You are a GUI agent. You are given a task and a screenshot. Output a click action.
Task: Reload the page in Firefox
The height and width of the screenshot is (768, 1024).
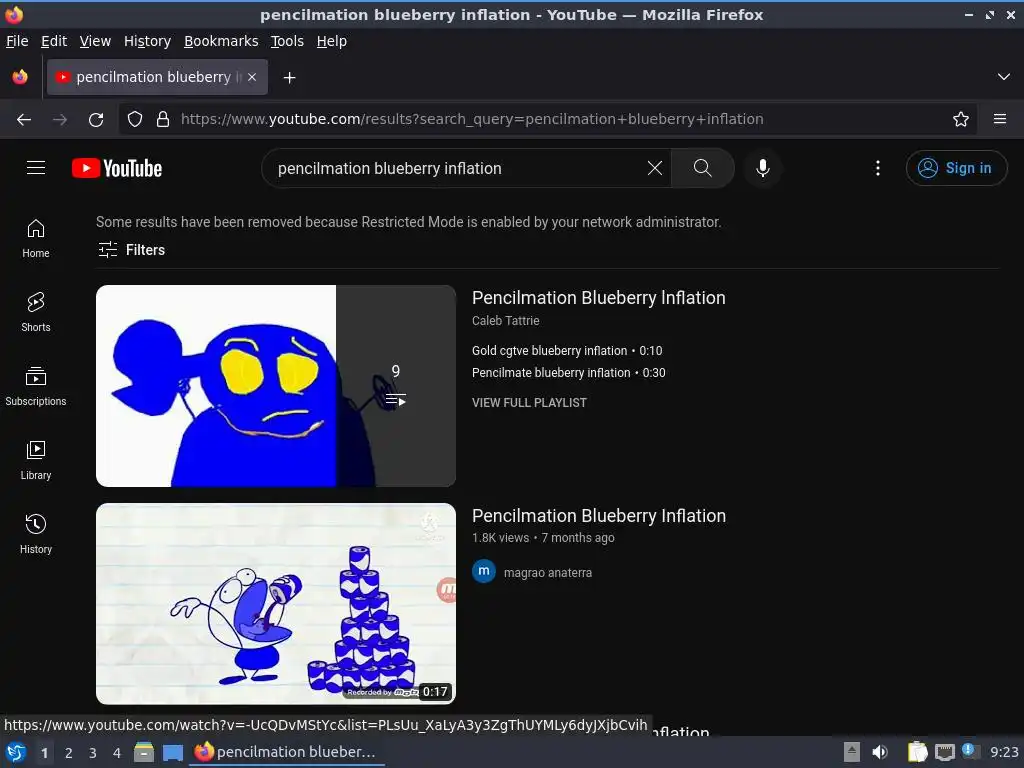pos(96,120)
